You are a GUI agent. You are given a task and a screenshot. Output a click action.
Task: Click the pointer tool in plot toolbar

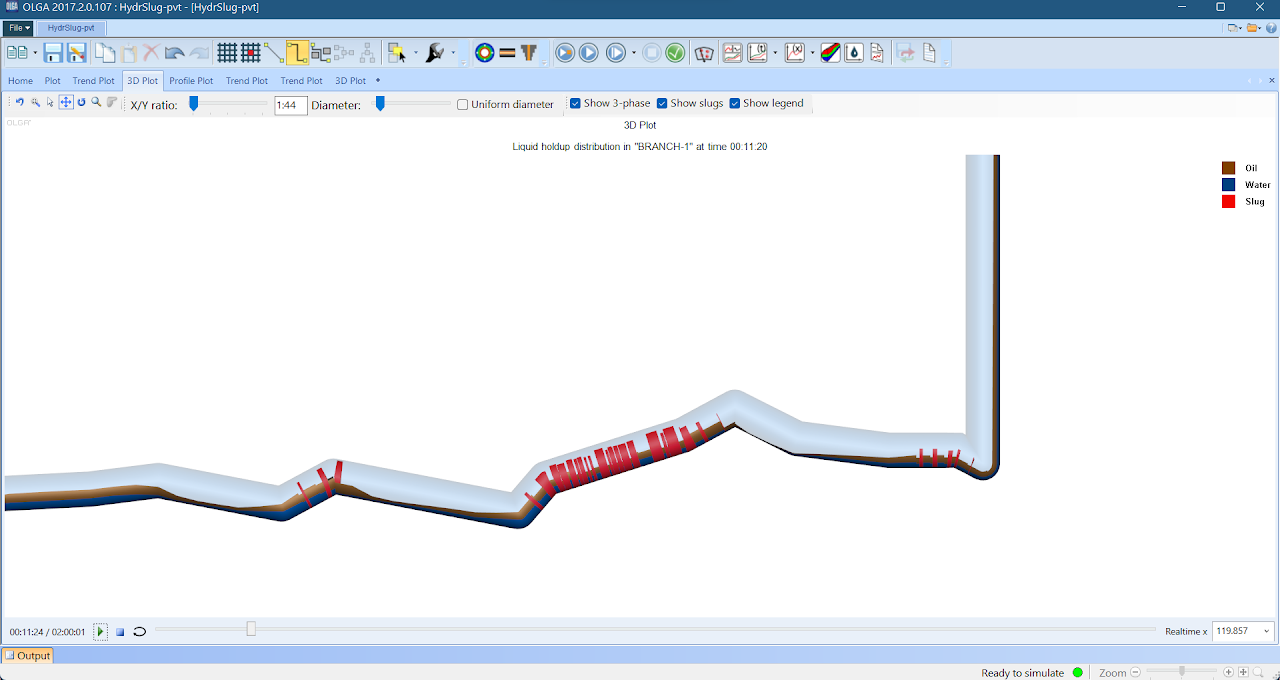coord(50,102)
